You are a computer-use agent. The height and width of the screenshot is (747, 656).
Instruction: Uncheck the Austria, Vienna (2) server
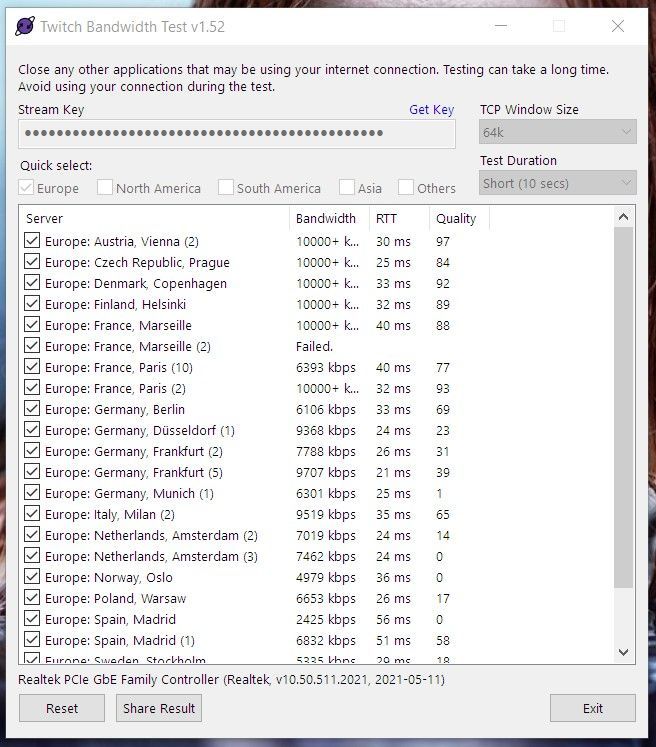pos(32,241)
